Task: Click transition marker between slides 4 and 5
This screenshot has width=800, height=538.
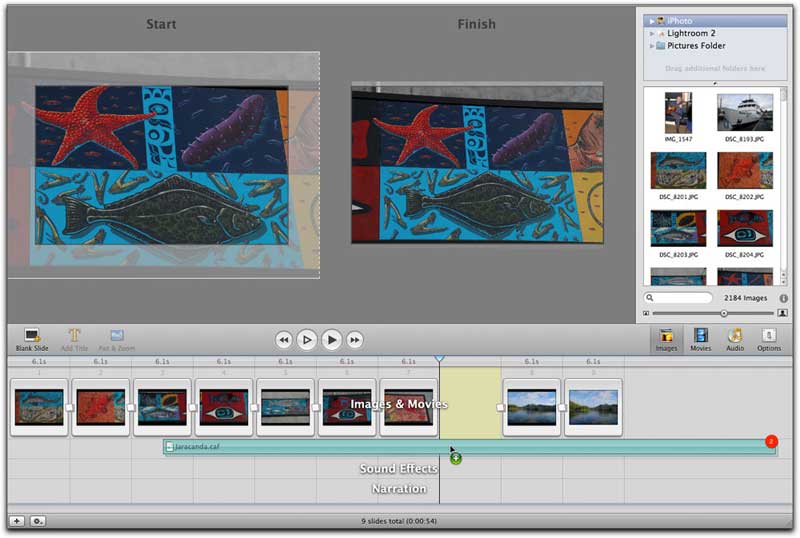Action: pos(254,407)
